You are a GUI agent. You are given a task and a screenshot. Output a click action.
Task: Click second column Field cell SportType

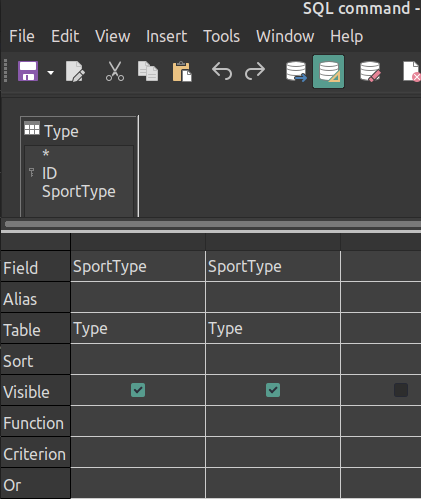click(273, 266)
